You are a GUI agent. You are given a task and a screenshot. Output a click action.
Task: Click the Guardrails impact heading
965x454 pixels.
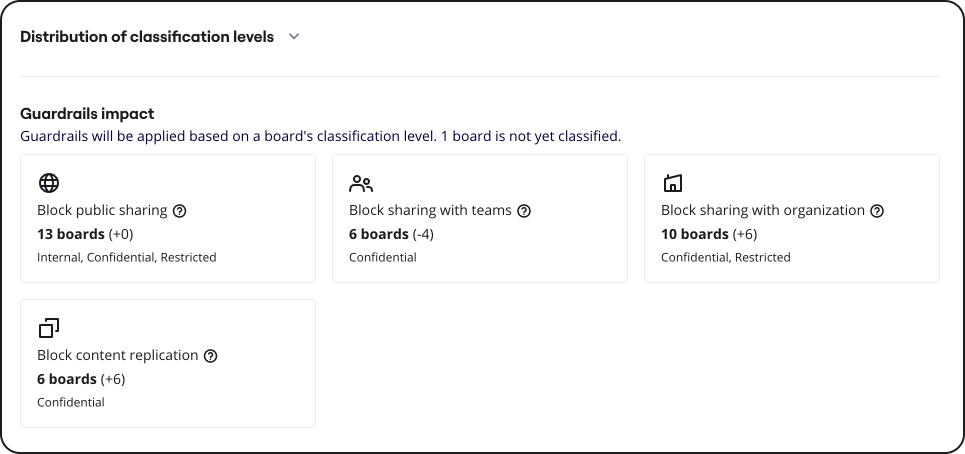pyautogui.click(x=87, y=114)
